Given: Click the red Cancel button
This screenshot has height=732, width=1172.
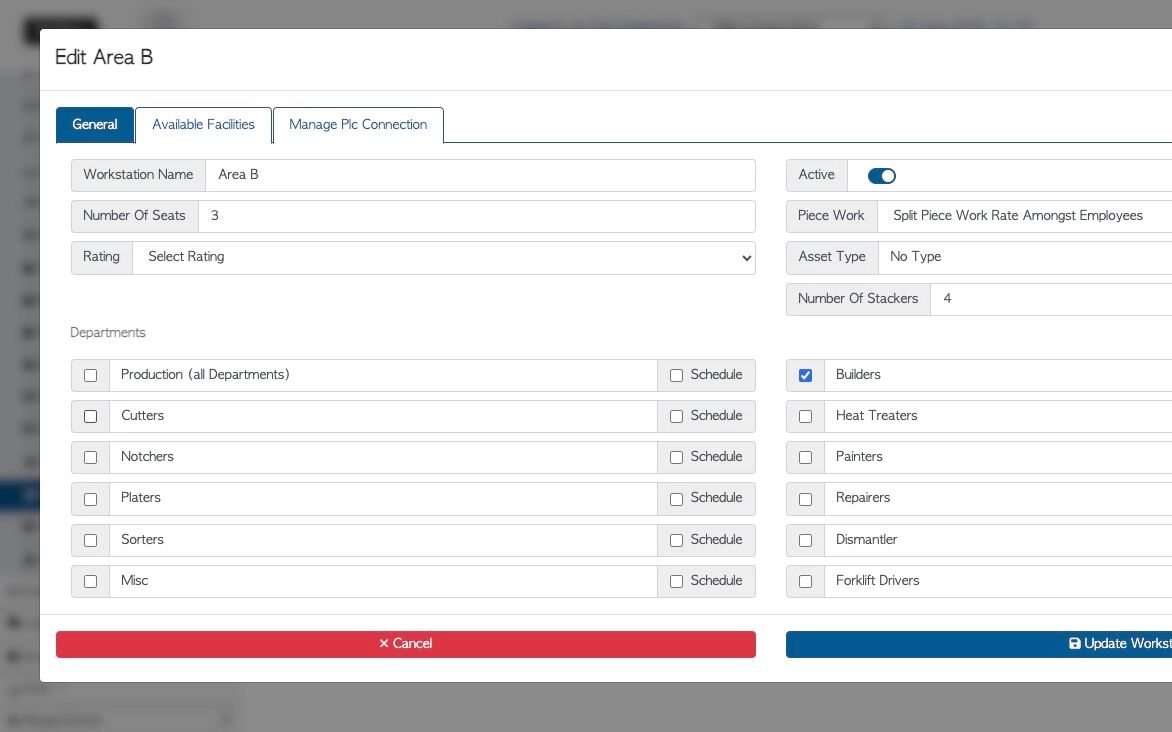Looking at the screenshot, I should point(406,644).
